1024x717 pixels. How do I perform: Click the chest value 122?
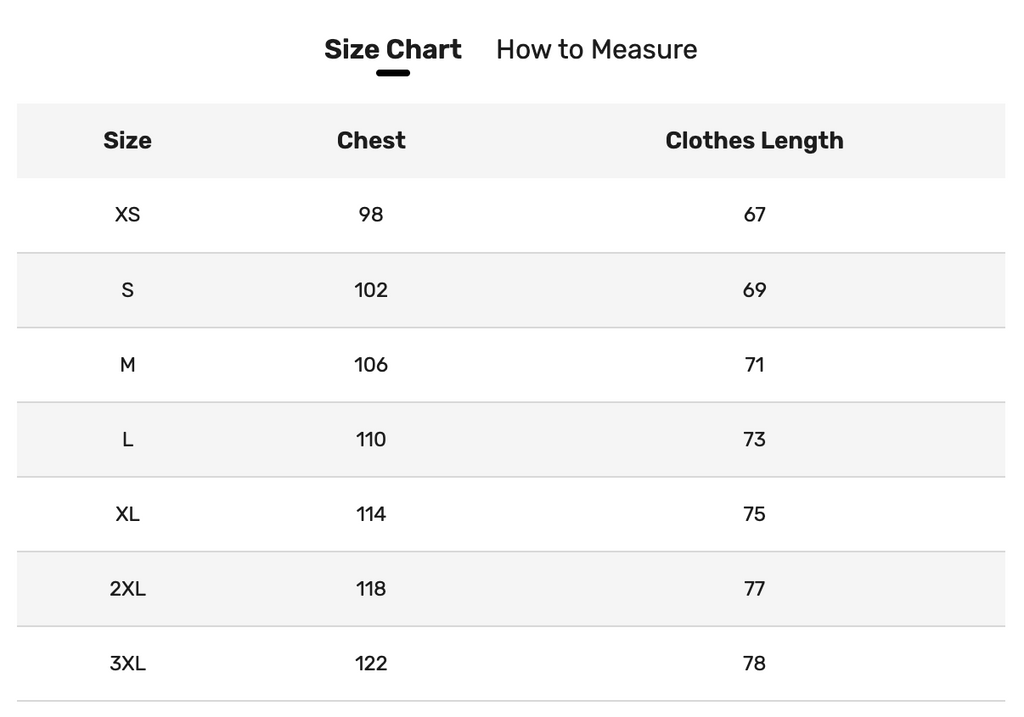click(x=371, y=663)
